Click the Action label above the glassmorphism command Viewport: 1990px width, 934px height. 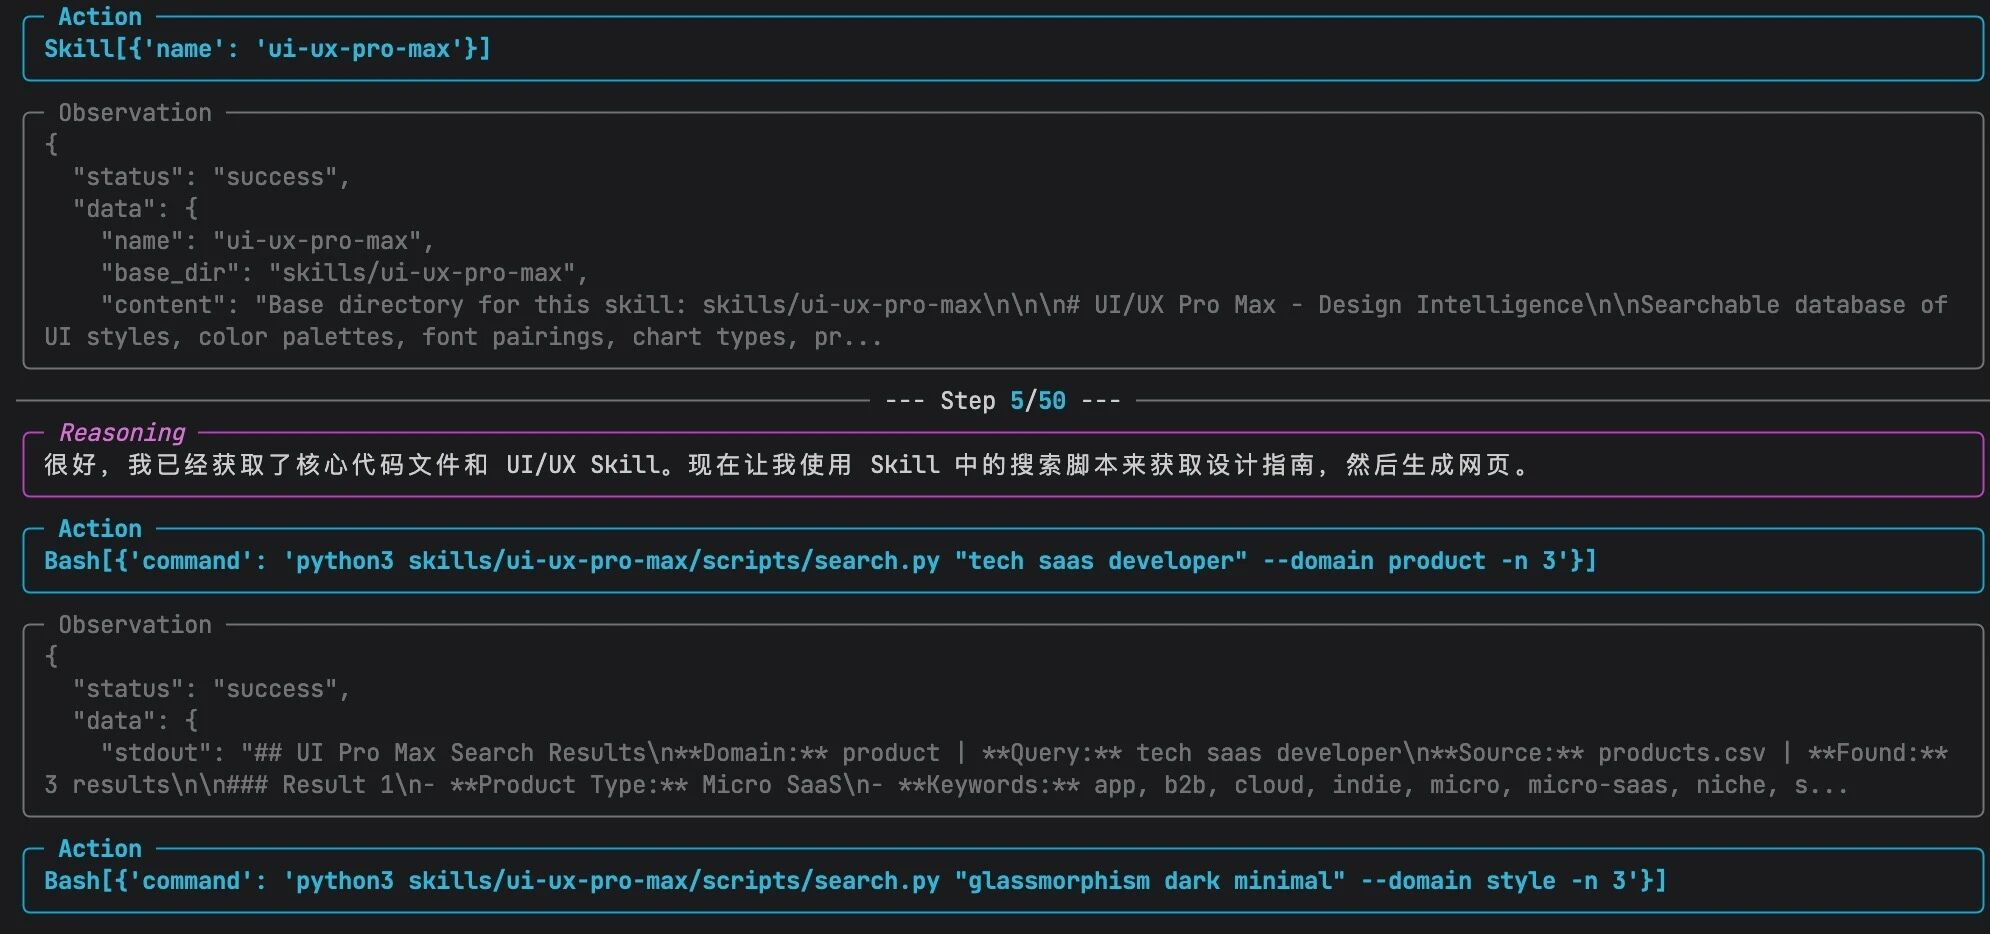pos(100,849)
